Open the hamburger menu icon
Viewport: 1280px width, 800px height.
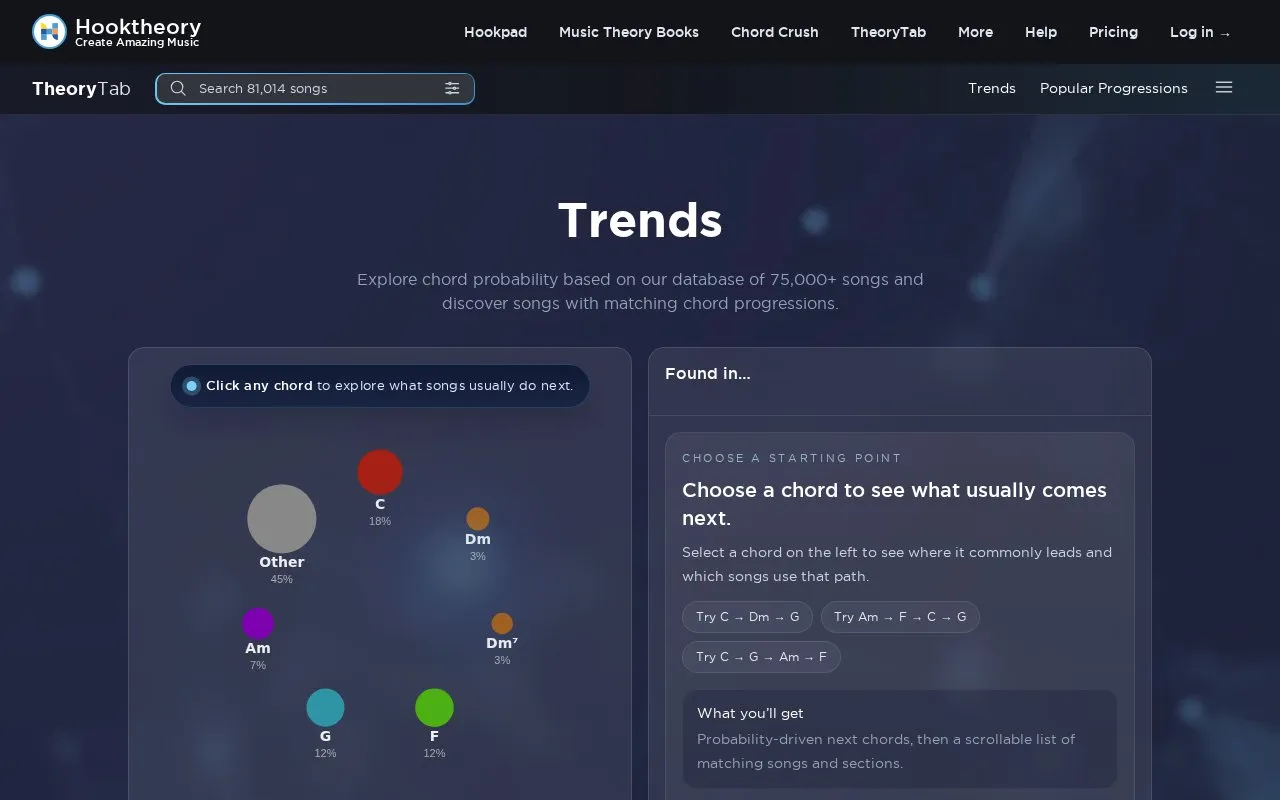1224,87
